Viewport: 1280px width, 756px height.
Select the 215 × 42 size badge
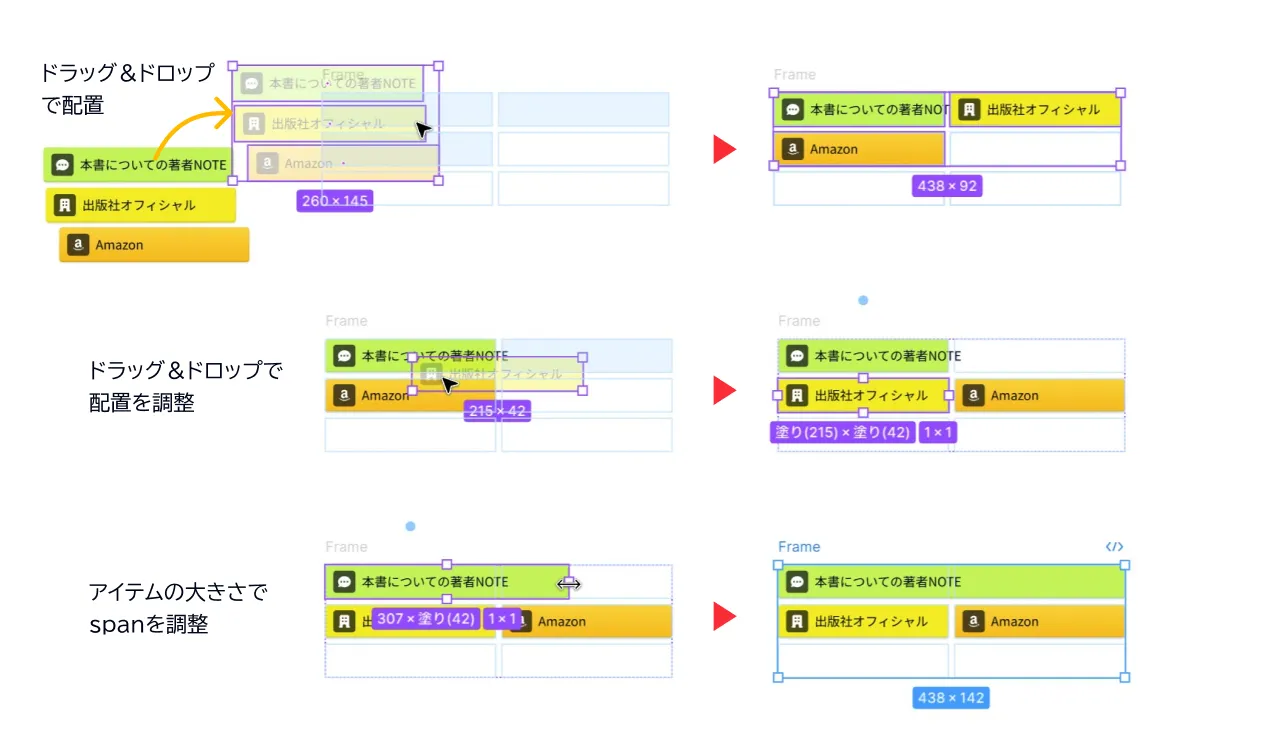click(x=497, y=410)
